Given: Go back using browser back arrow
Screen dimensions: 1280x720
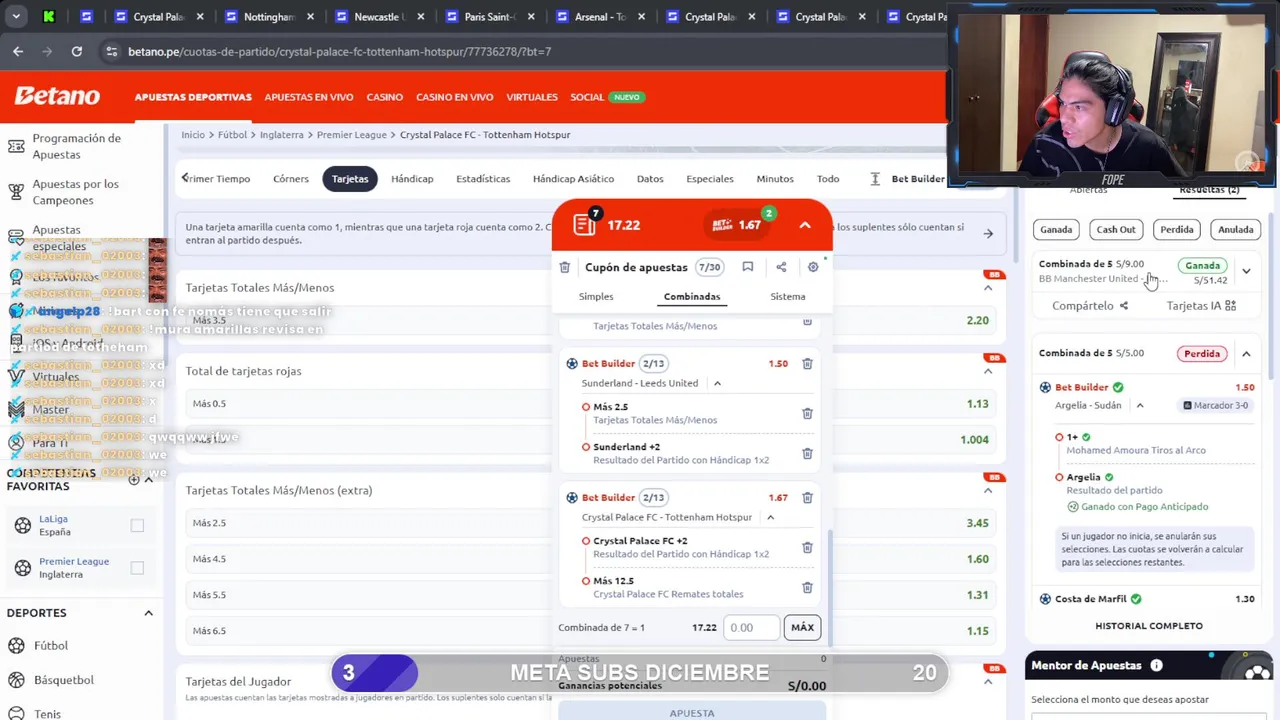Looking at the screenshot, I should (18, 51).
